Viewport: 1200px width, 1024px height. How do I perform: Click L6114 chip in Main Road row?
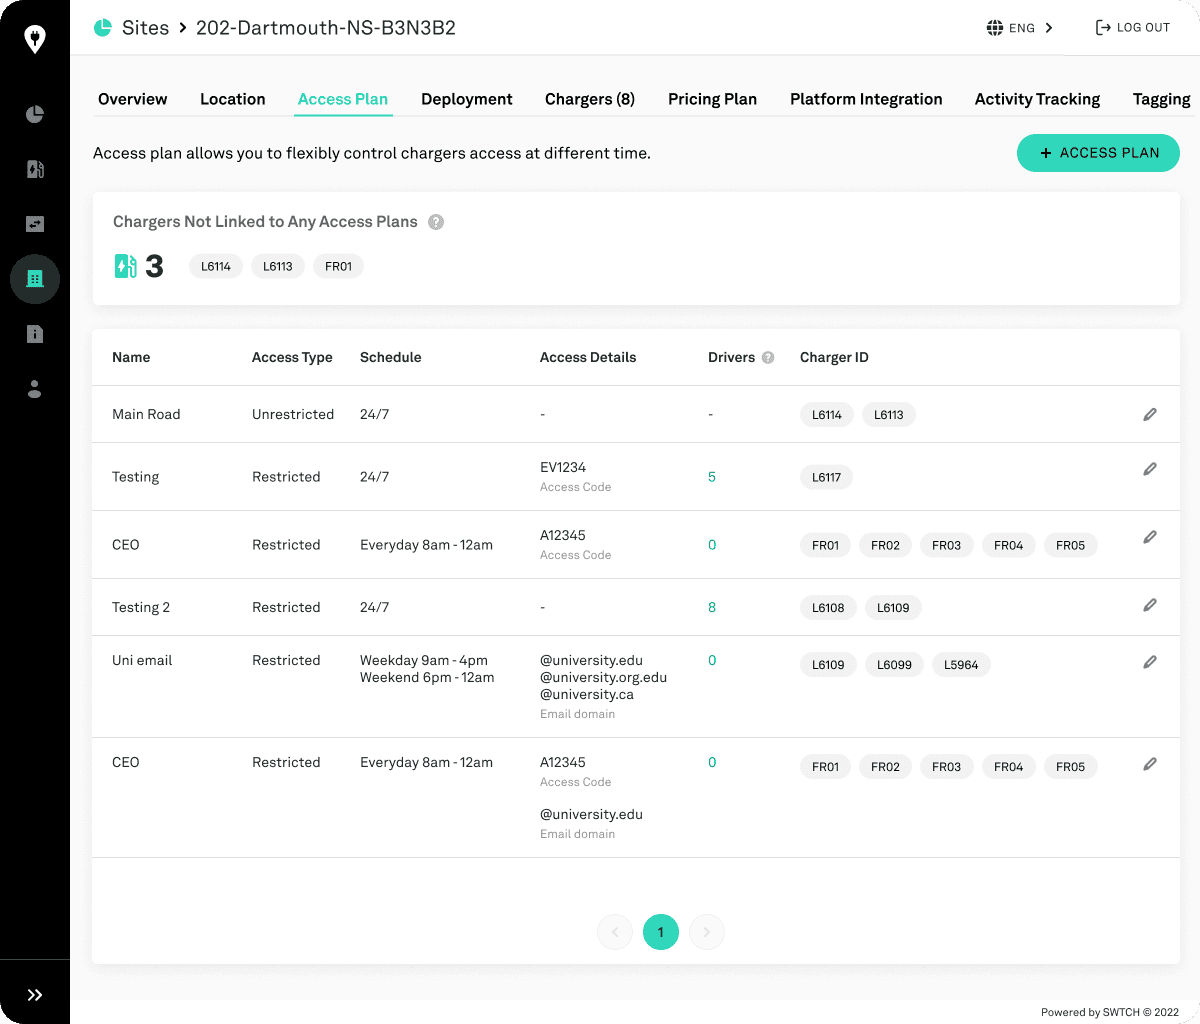pyautogui.click(x=827, y=415)
